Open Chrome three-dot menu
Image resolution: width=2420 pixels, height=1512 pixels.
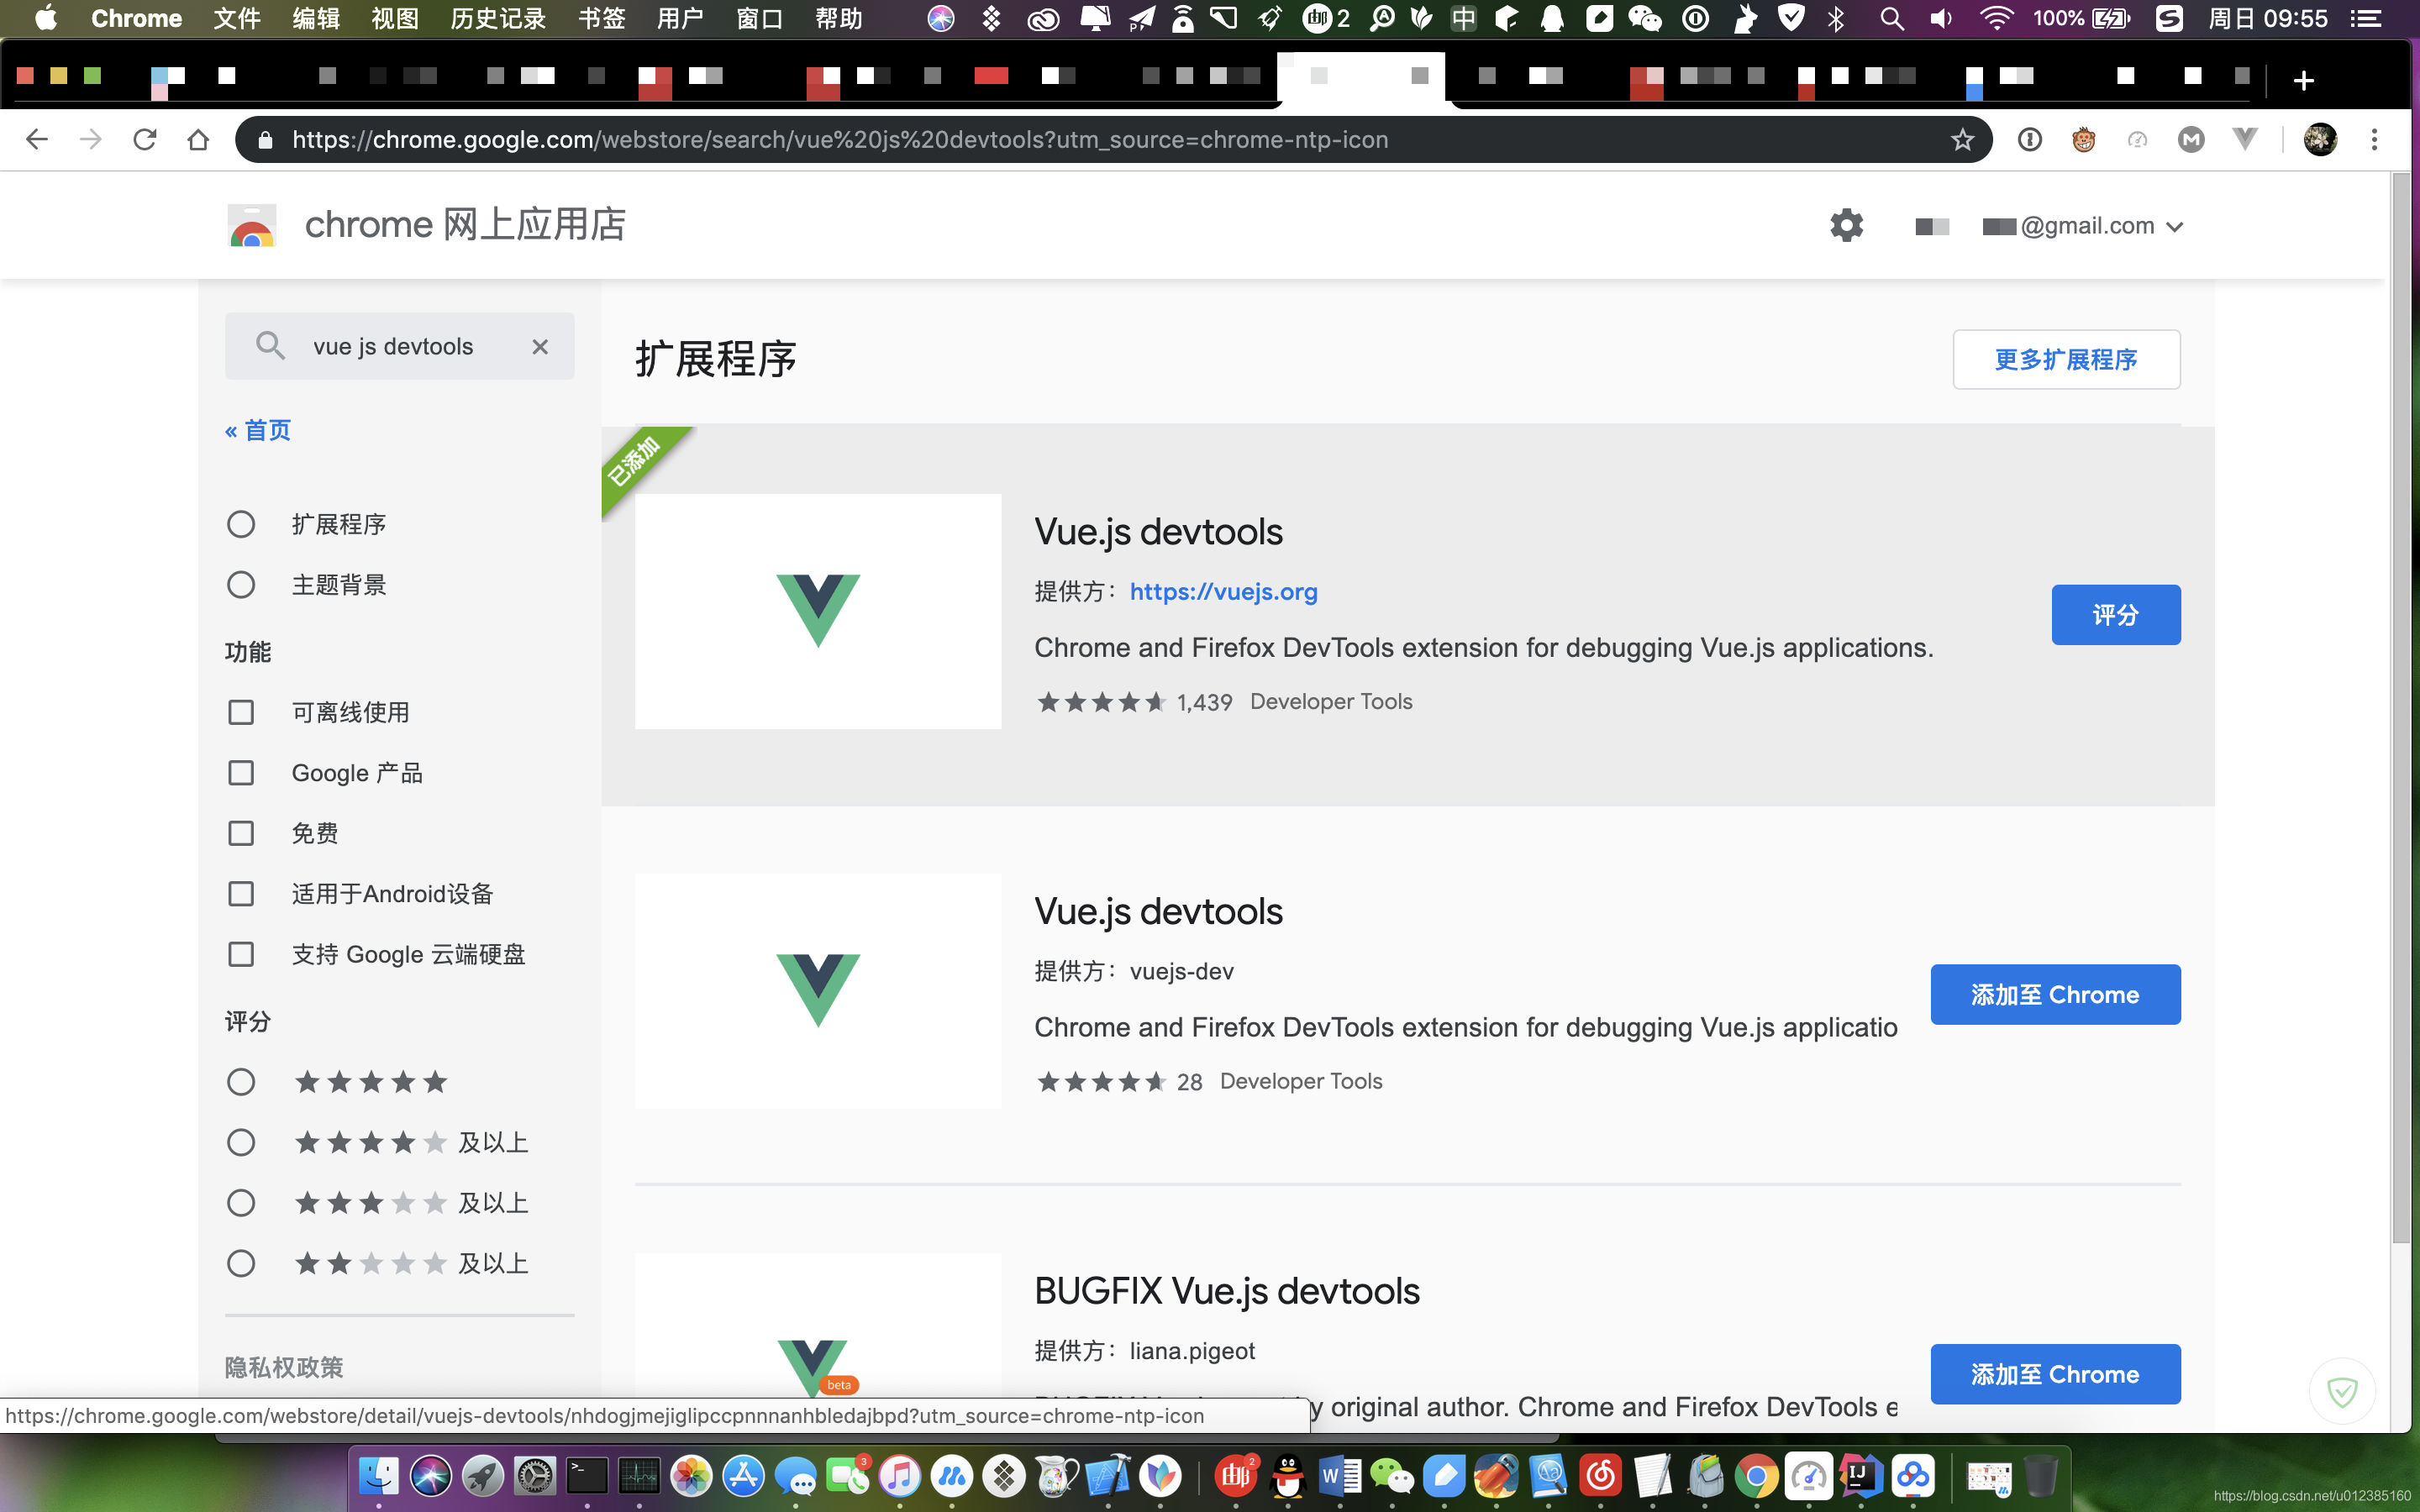coord(2374,140)
